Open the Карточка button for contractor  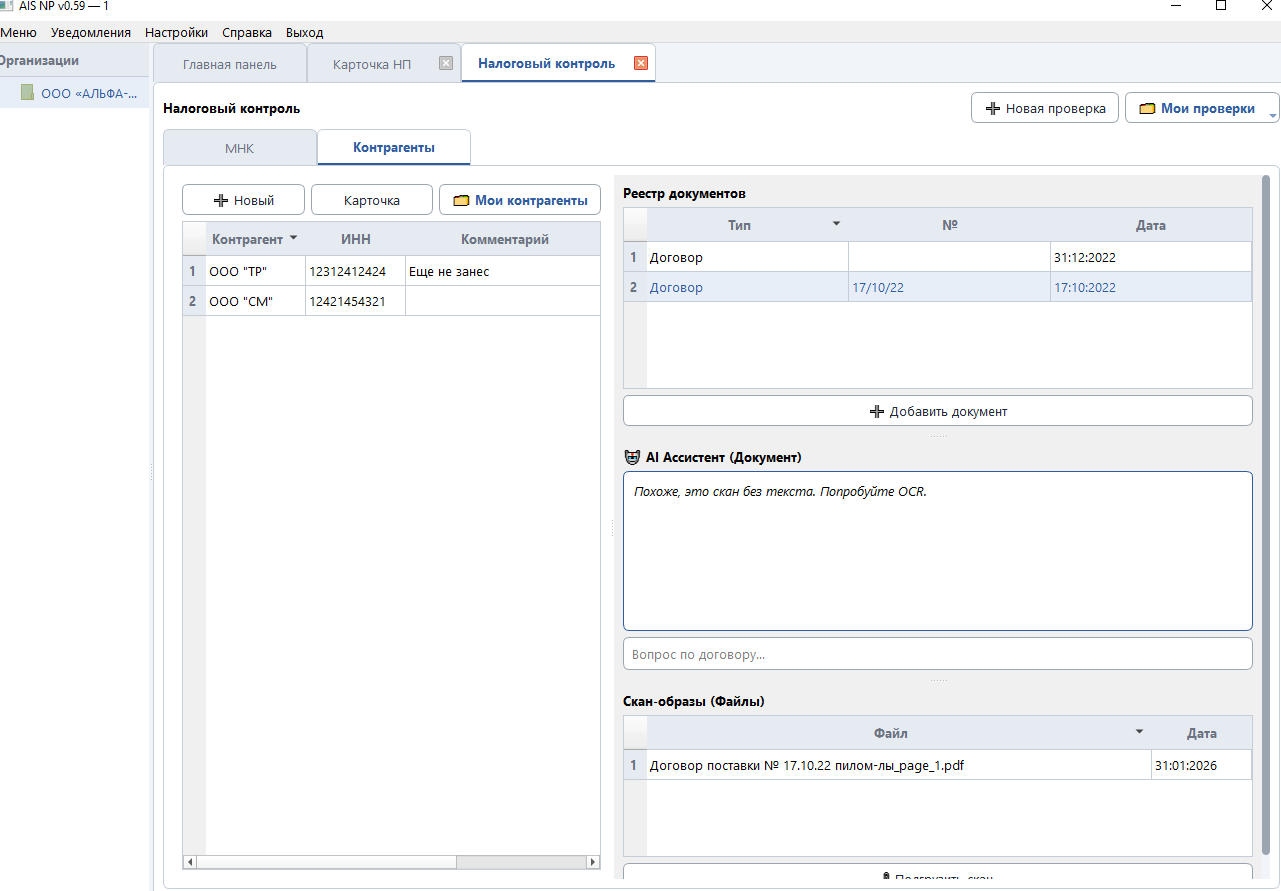pyautogui.click(x=371, y=200)
